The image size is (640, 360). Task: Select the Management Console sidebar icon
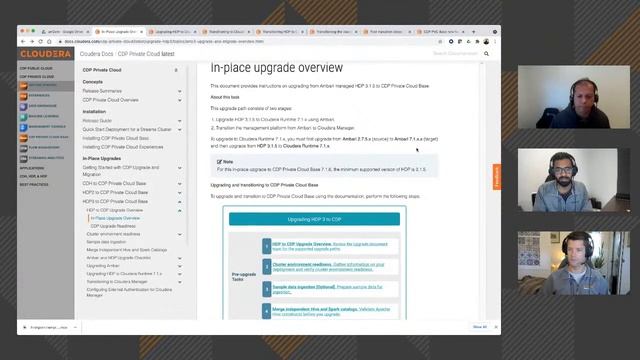(24, 127)
